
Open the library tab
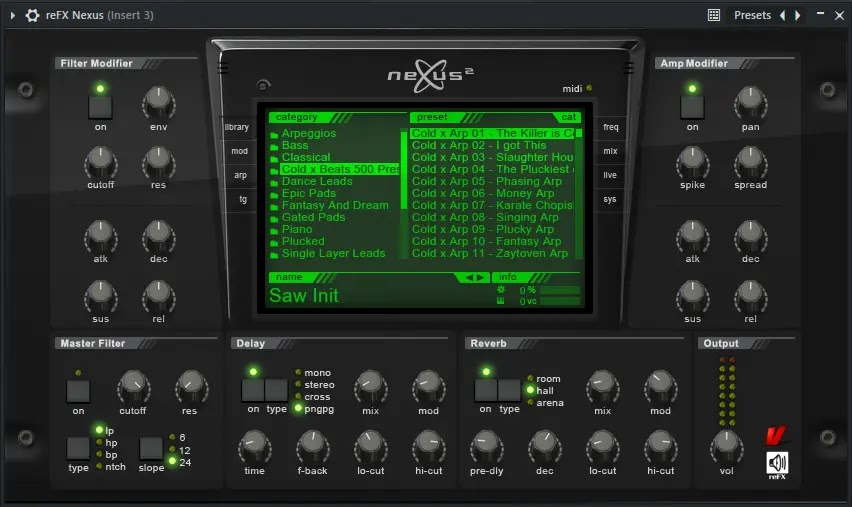click(x=237, y=127)
